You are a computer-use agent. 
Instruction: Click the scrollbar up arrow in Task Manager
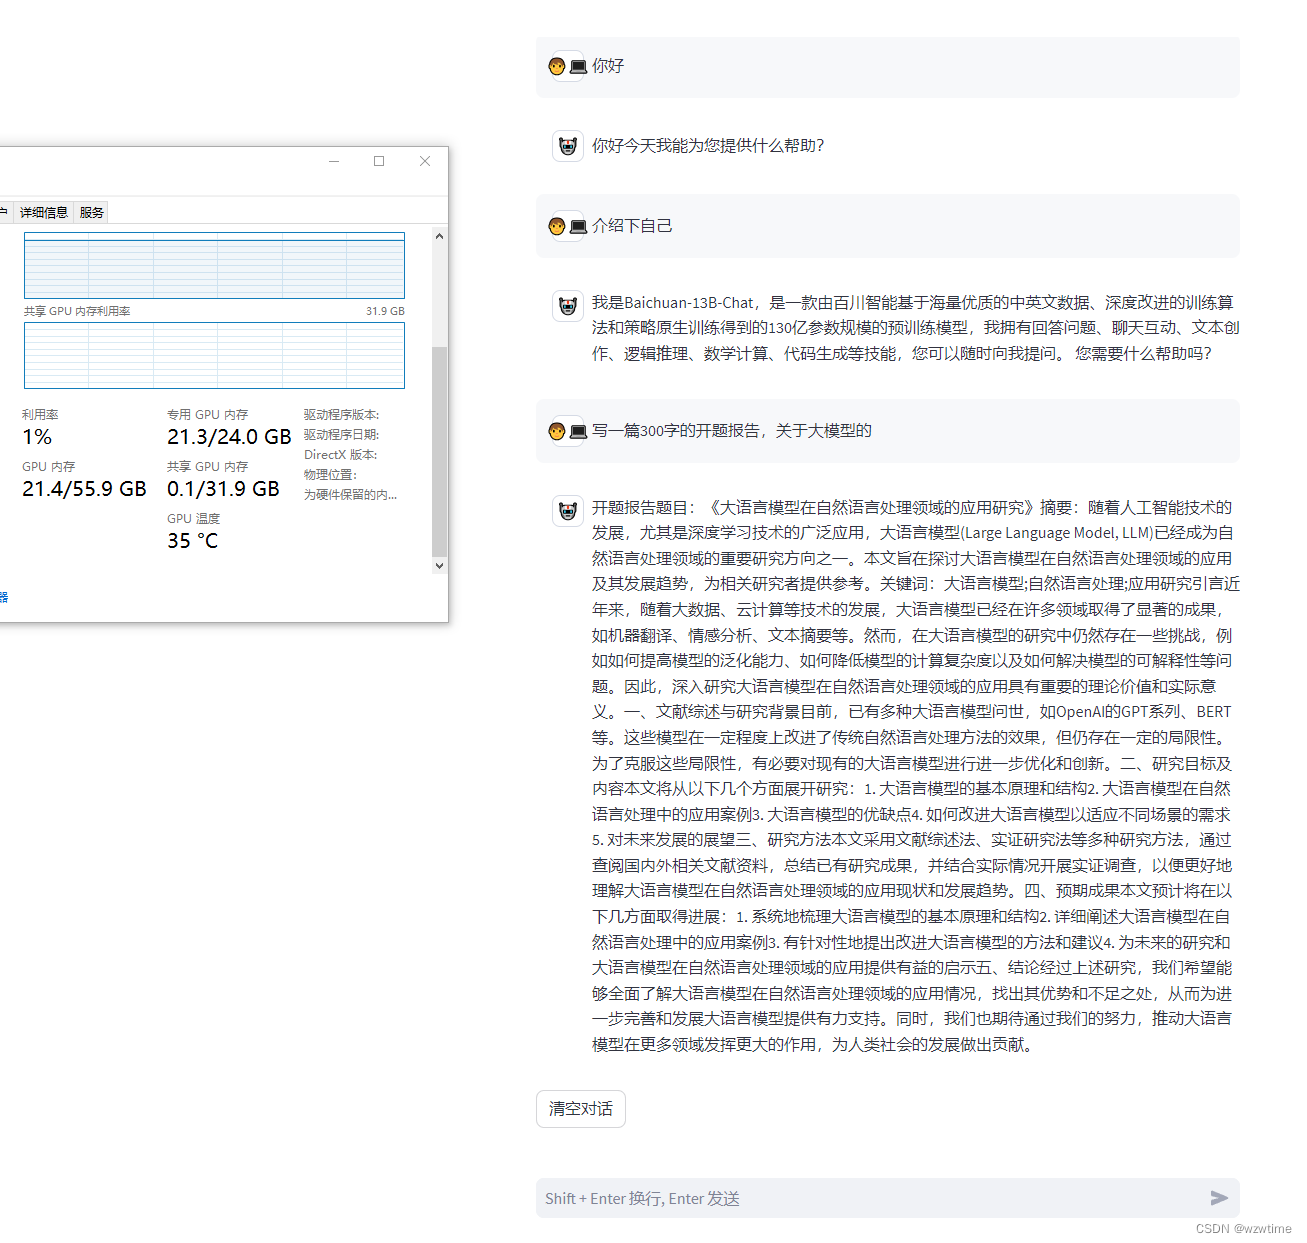click(x=439, y=235)
